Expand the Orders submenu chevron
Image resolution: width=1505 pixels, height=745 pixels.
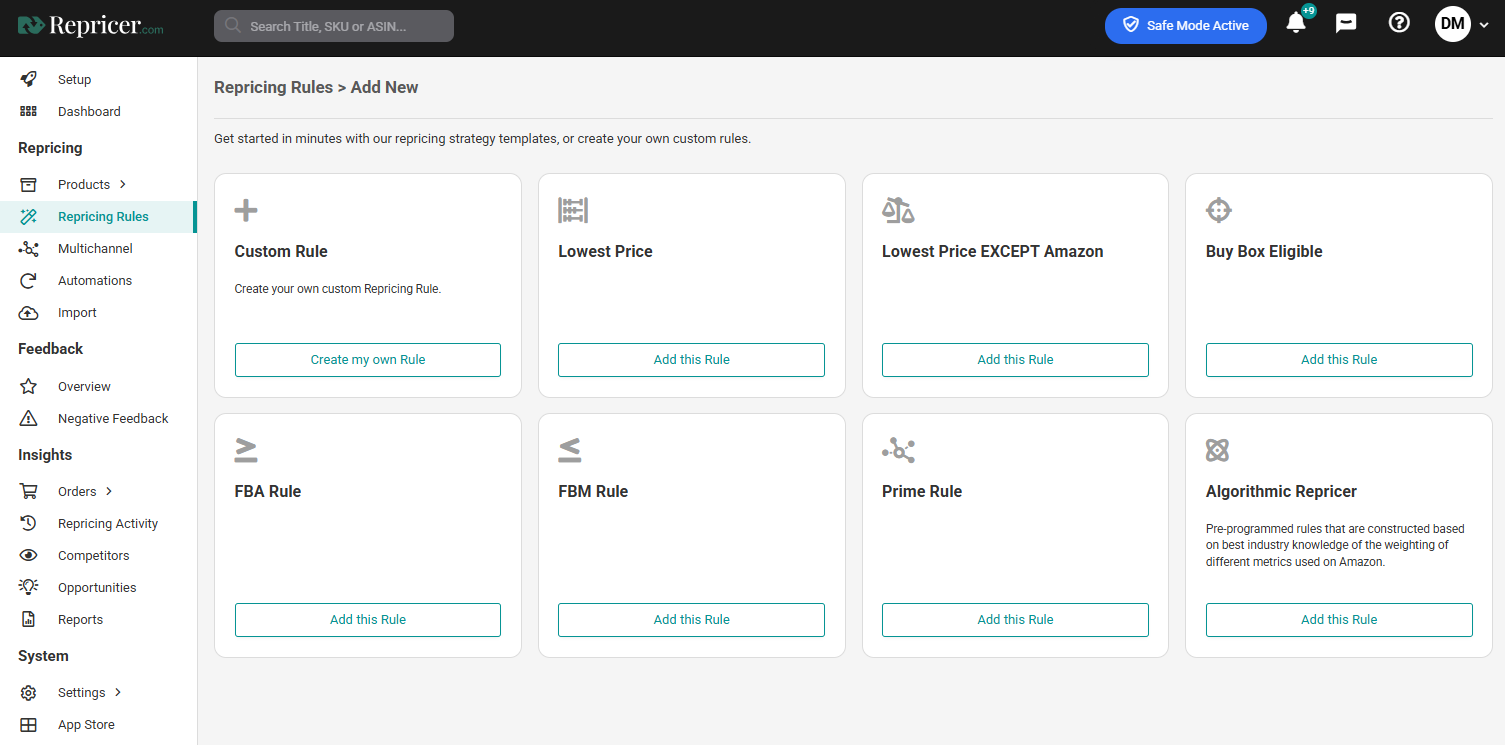point(109,491)
